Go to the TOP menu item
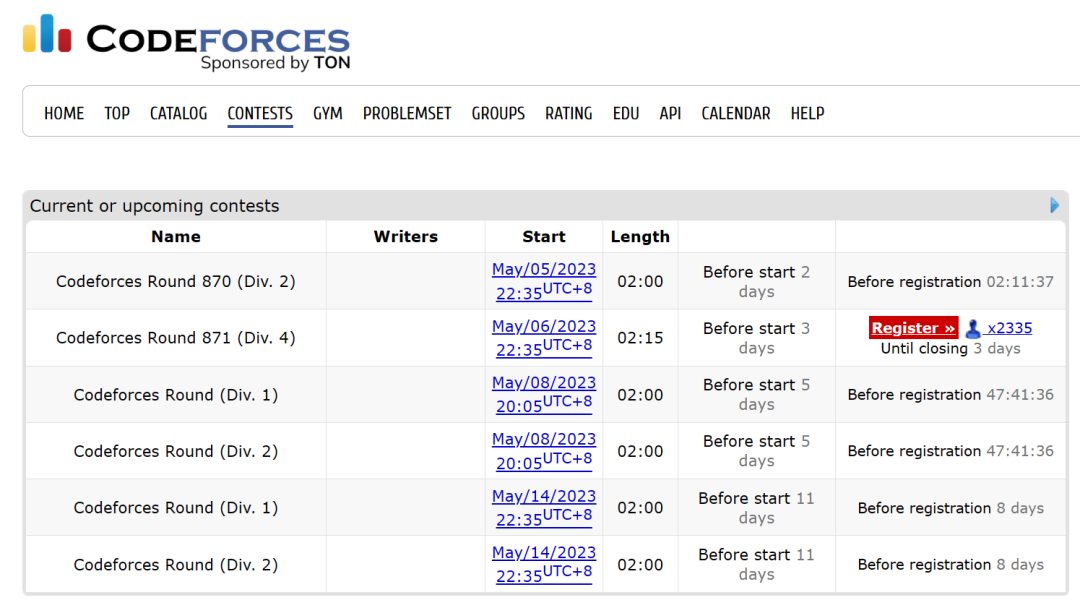This screenshot has width=1080, height=608. tap(117, 113)
